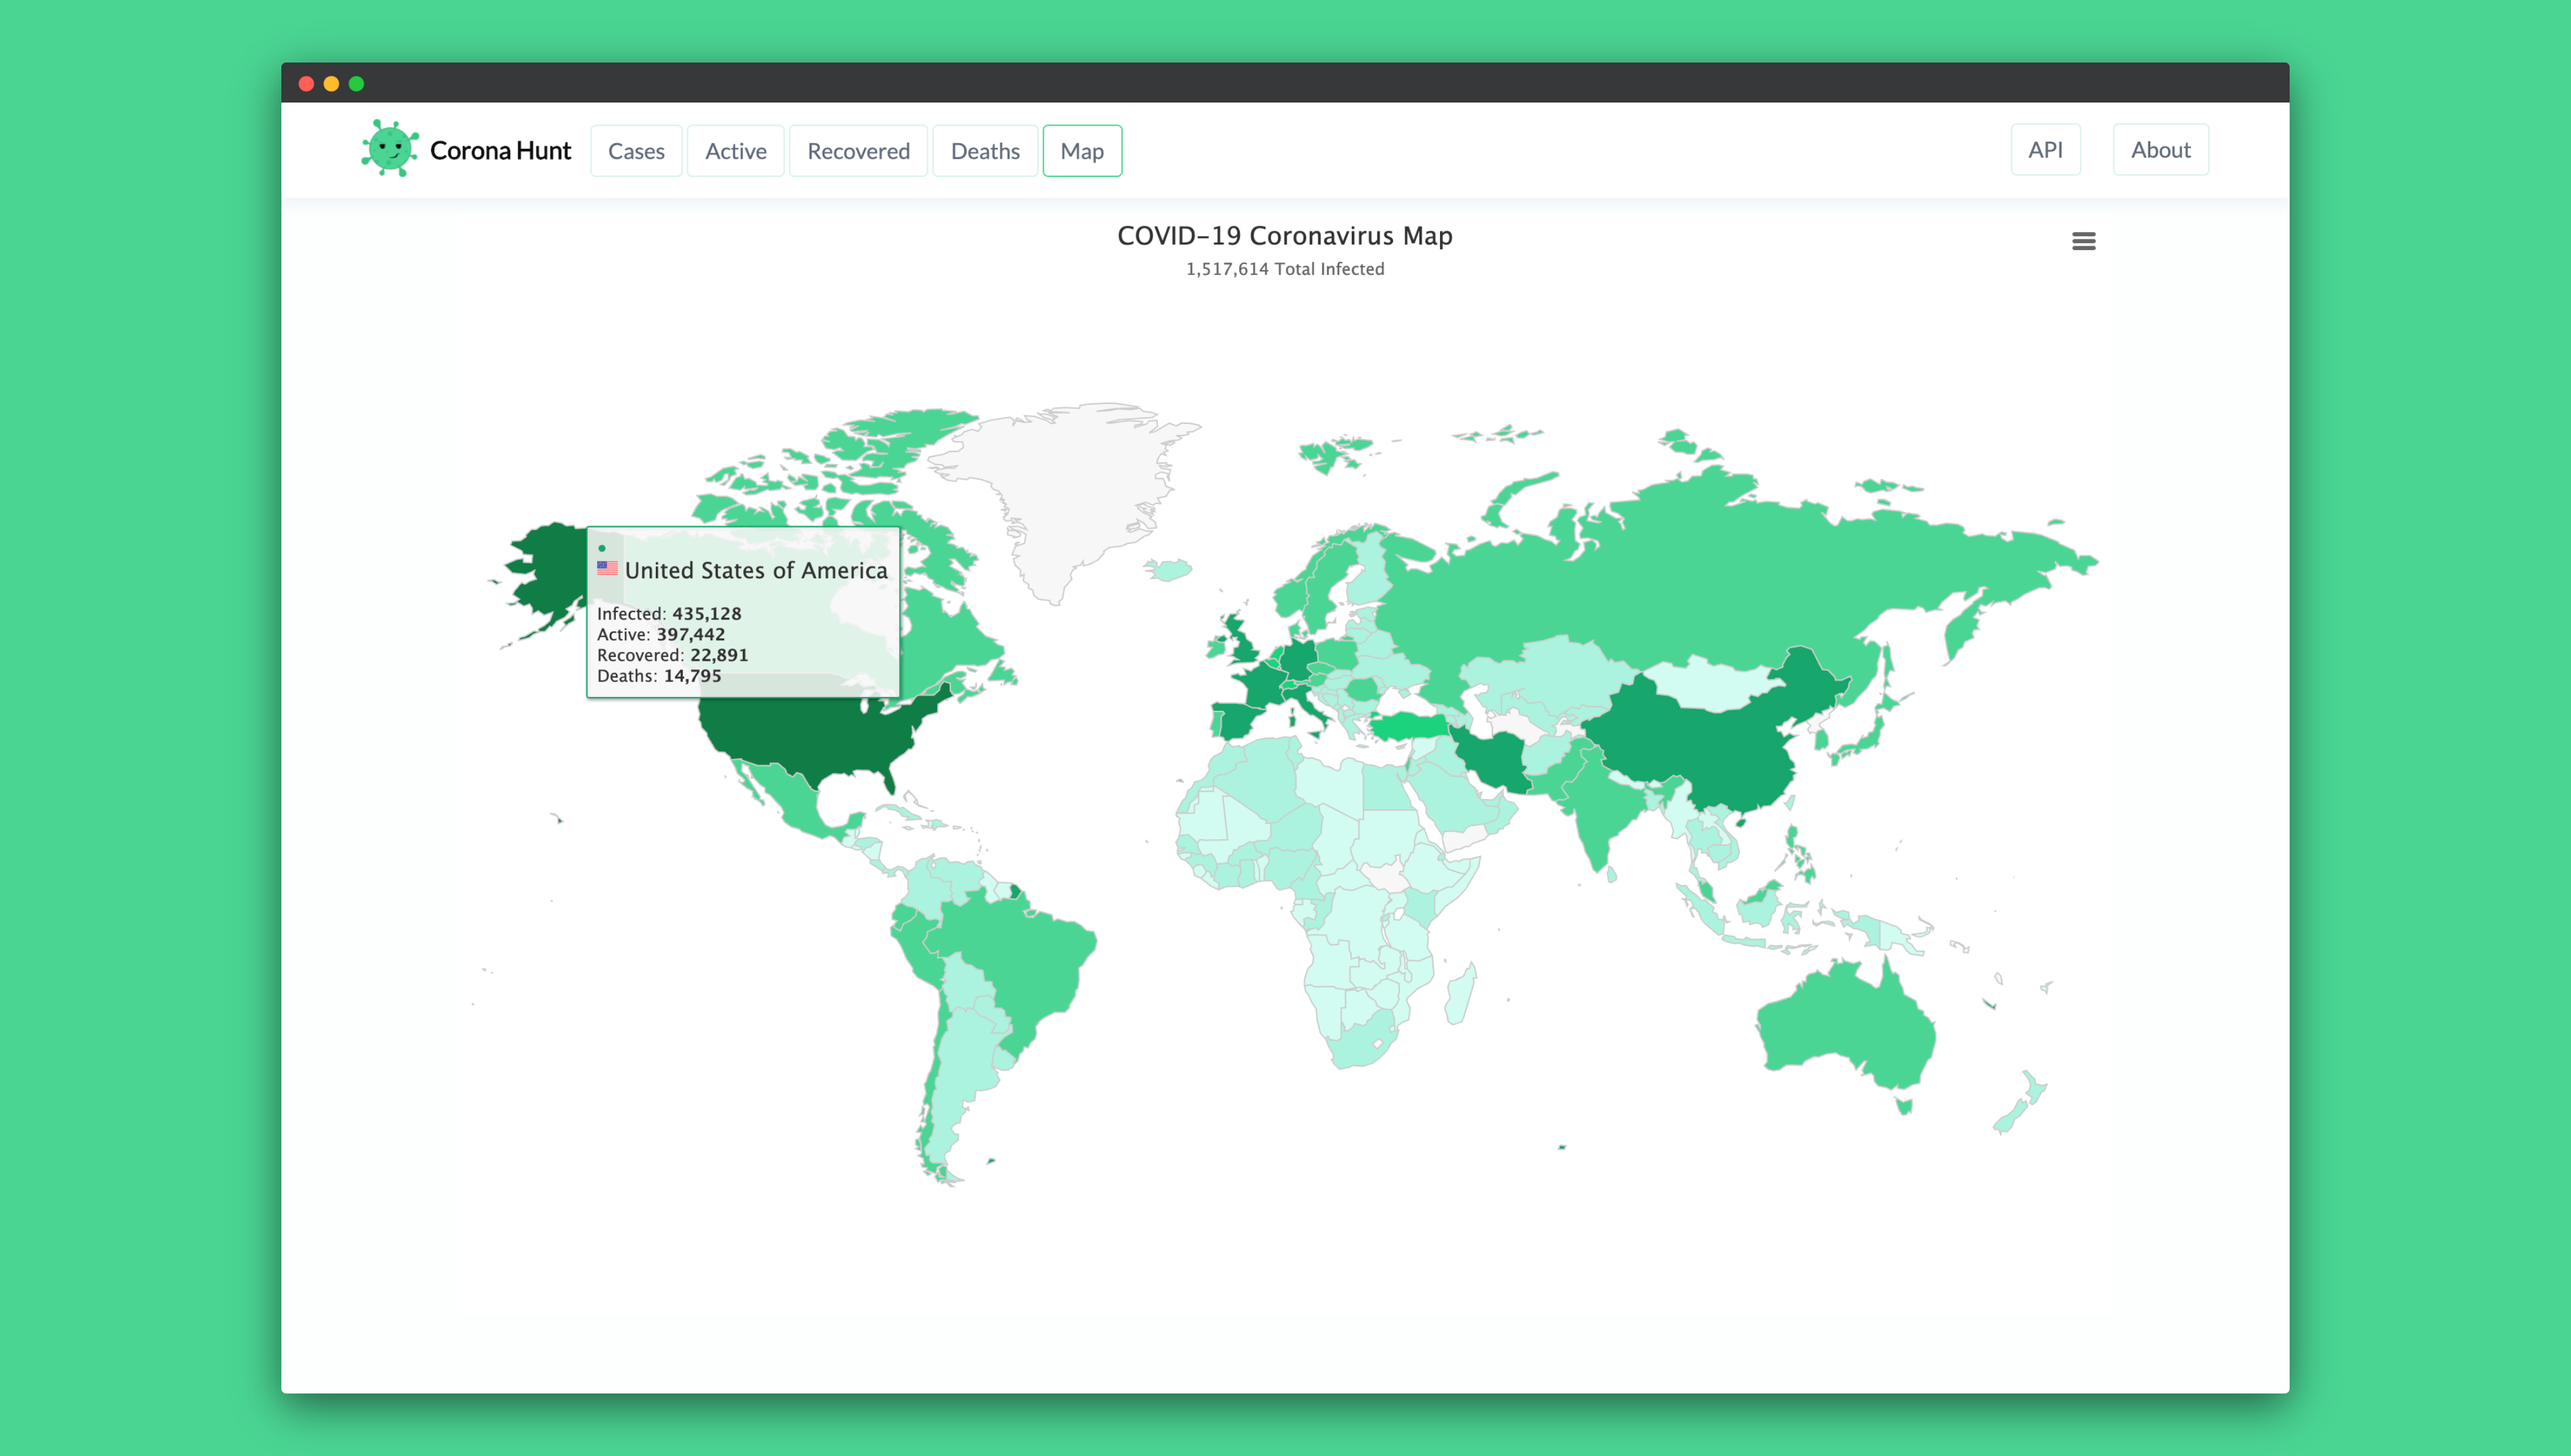This screenshot has width=2571, height=1456.
Task: Click the COVID-19 Coronavirus Map title
Action: (1284, 236)
